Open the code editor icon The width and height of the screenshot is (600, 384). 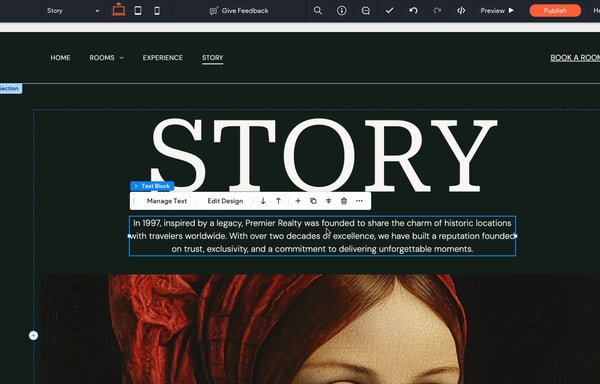[461, 10]
